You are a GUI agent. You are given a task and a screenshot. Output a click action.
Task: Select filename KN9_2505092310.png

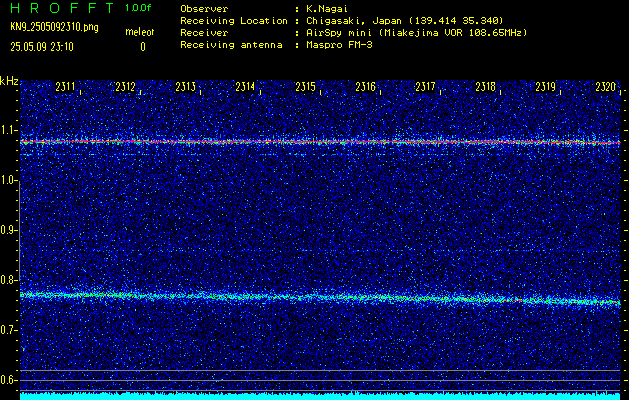[54, 27]
